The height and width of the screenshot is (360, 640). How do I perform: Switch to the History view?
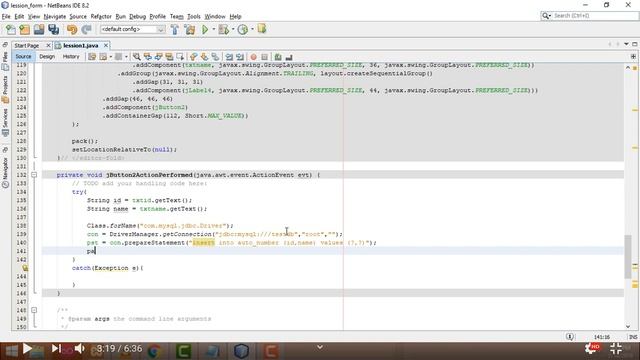coord(71,56)
